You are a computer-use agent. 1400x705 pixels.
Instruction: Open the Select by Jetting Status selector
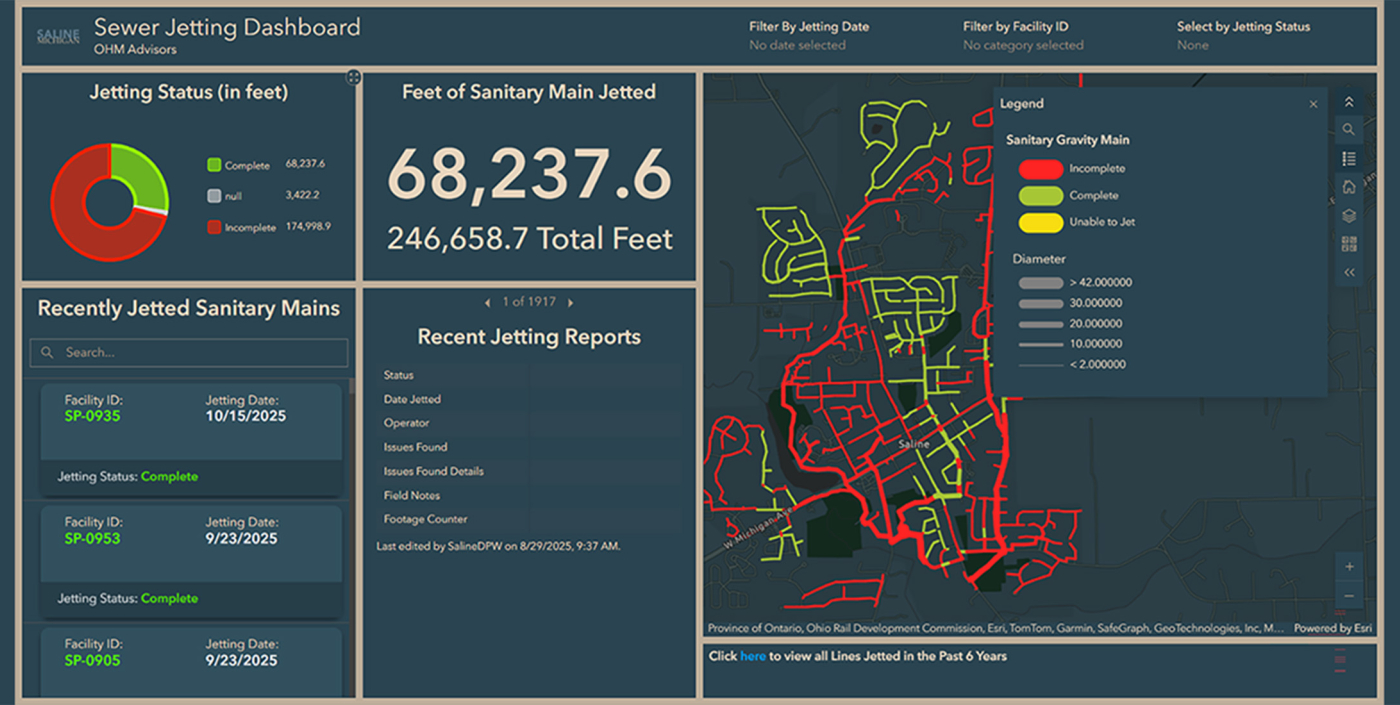(1243, 36)
